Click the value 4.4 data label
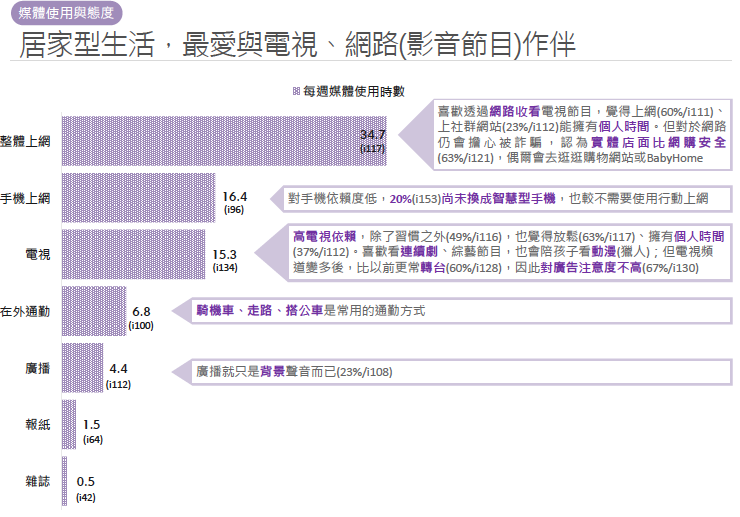This screenshot has width=740, height=517. point(118,369)
